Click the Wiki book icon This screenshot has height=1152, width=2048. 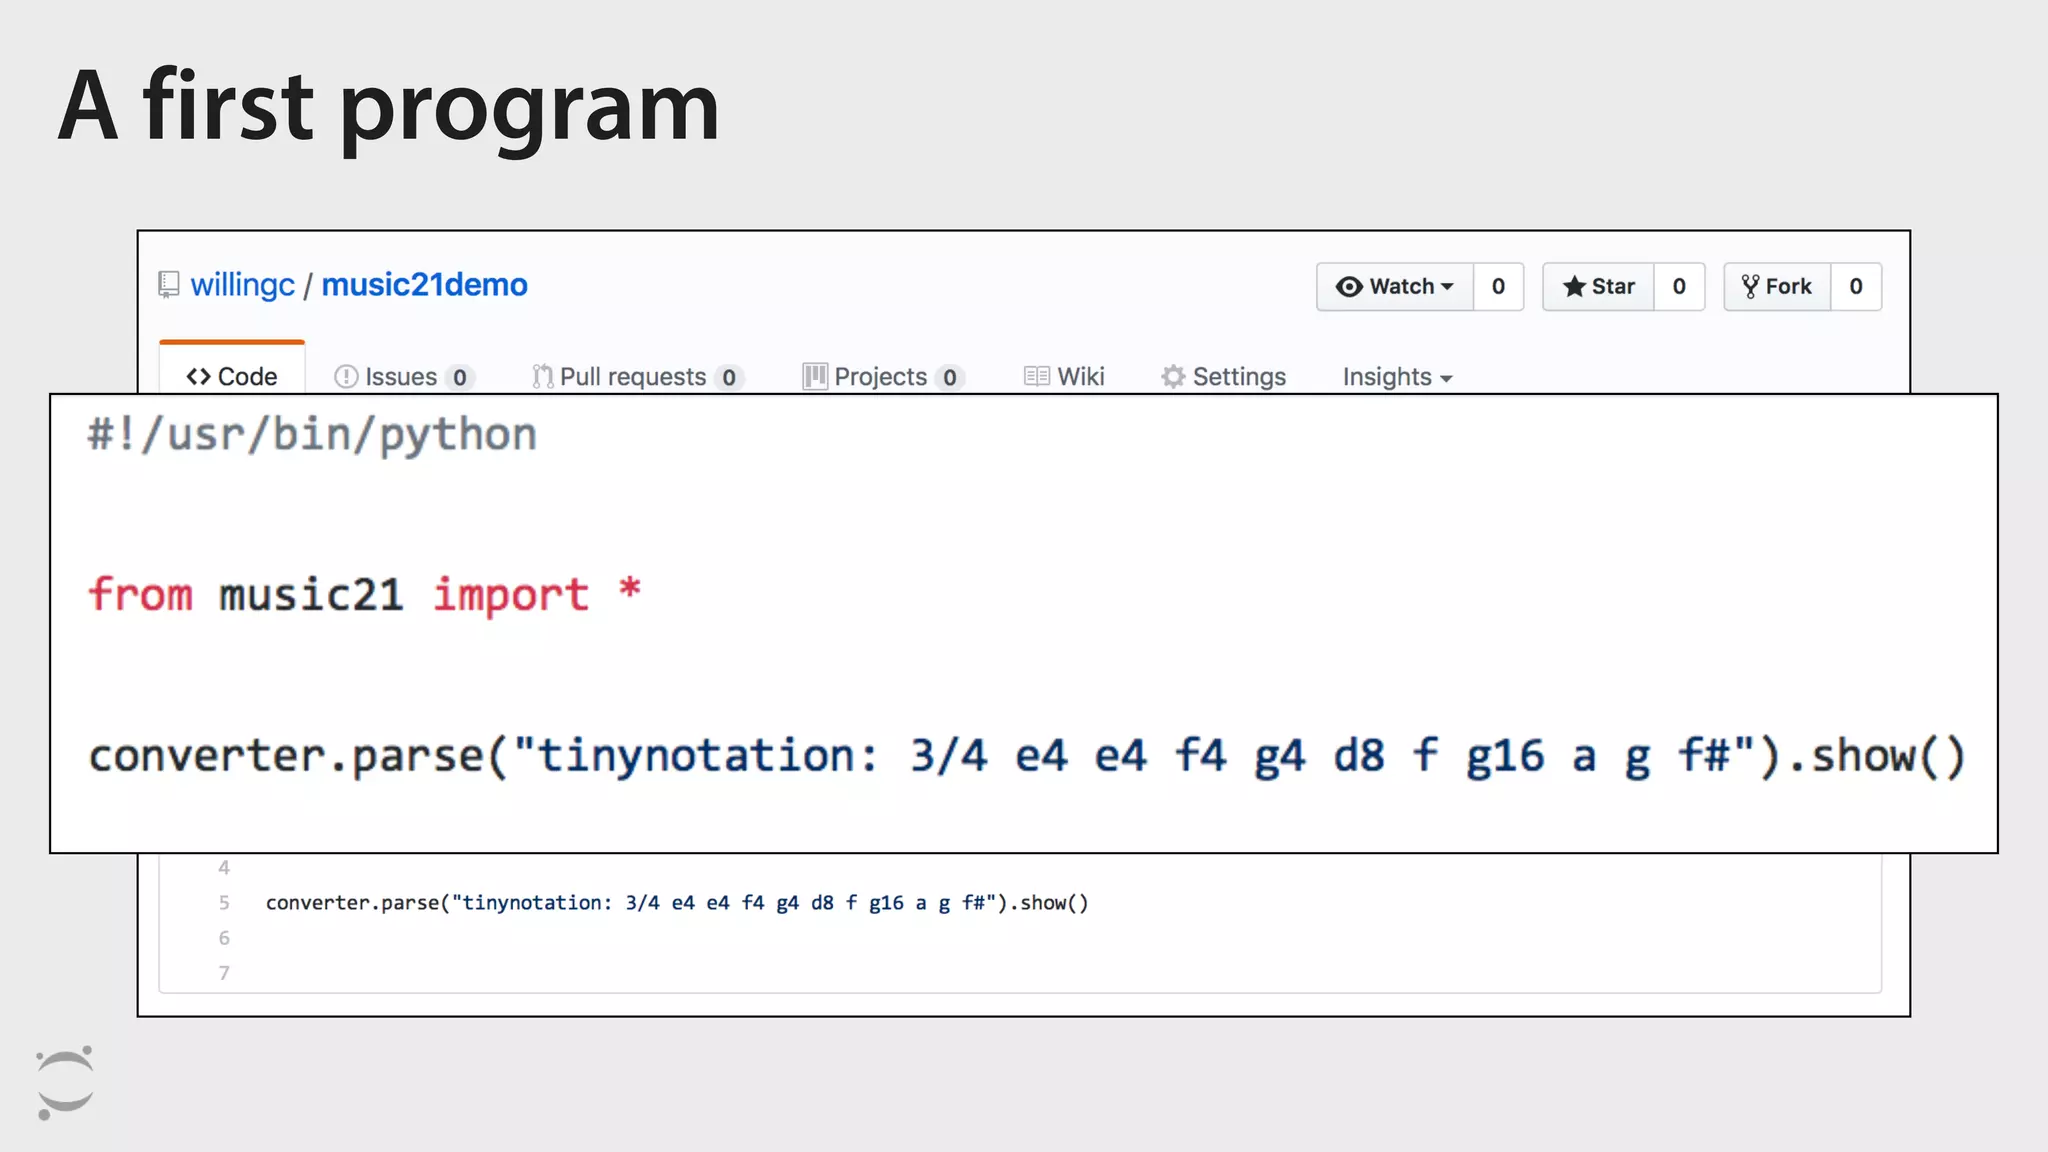pos(1037,376)
